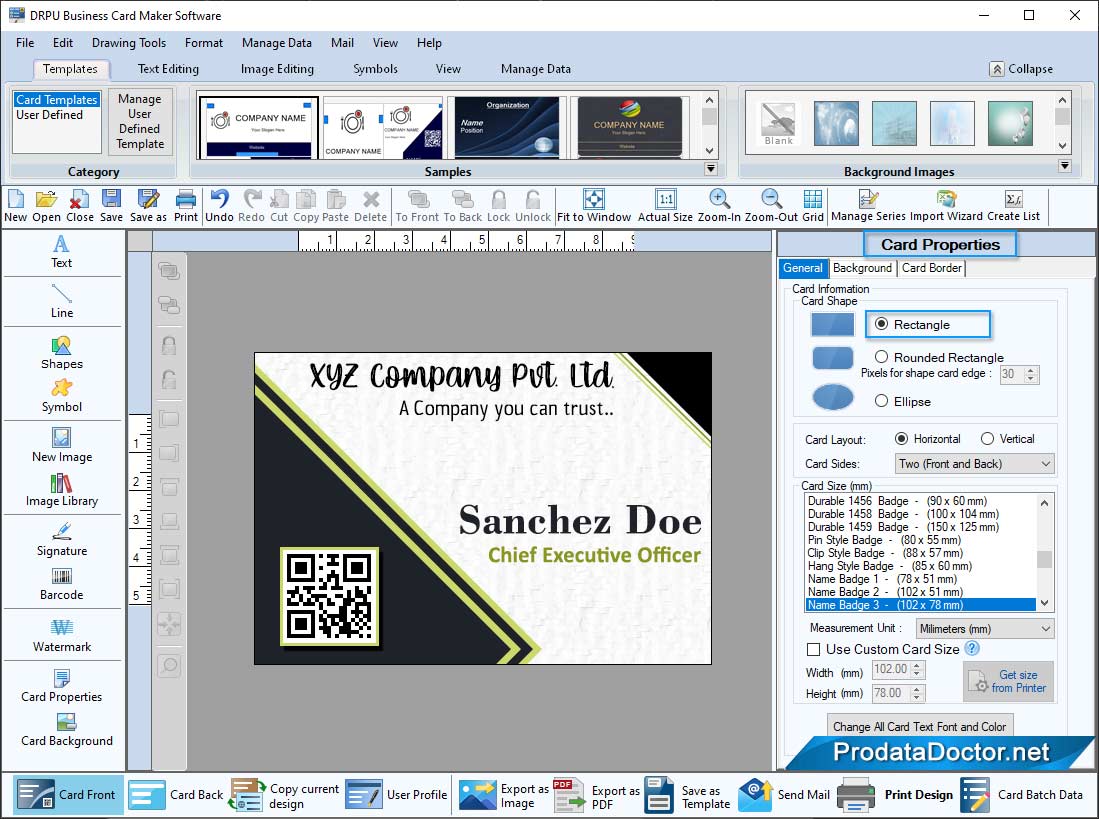Click the Card Size list scrollbar down arrow
The width and height of the screenshot is (1099, 819).
click(x=1044, y=603)
